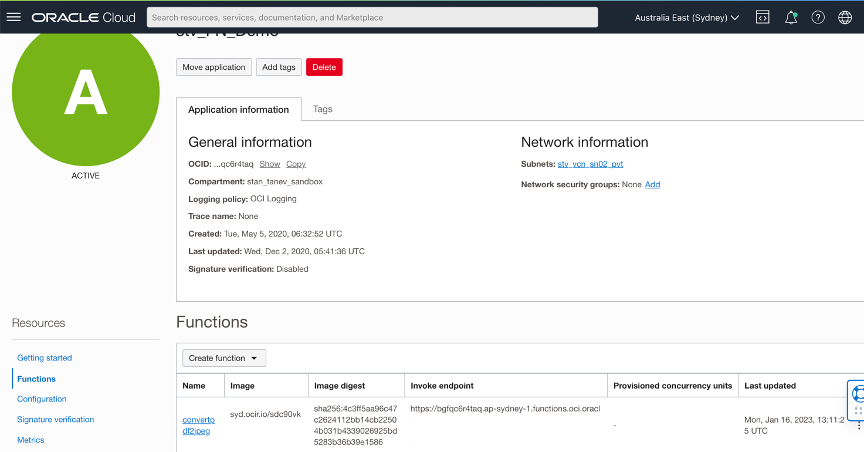Show the full OCID
The image size is (864, 452).
click(x=269, y=164)
